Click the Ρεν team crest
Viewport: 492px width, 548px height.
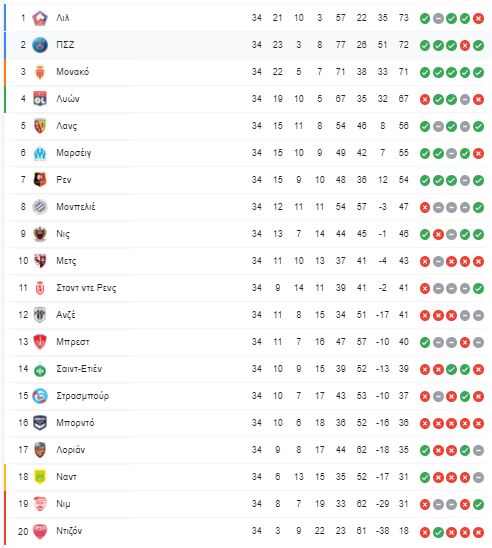(40, 180)
